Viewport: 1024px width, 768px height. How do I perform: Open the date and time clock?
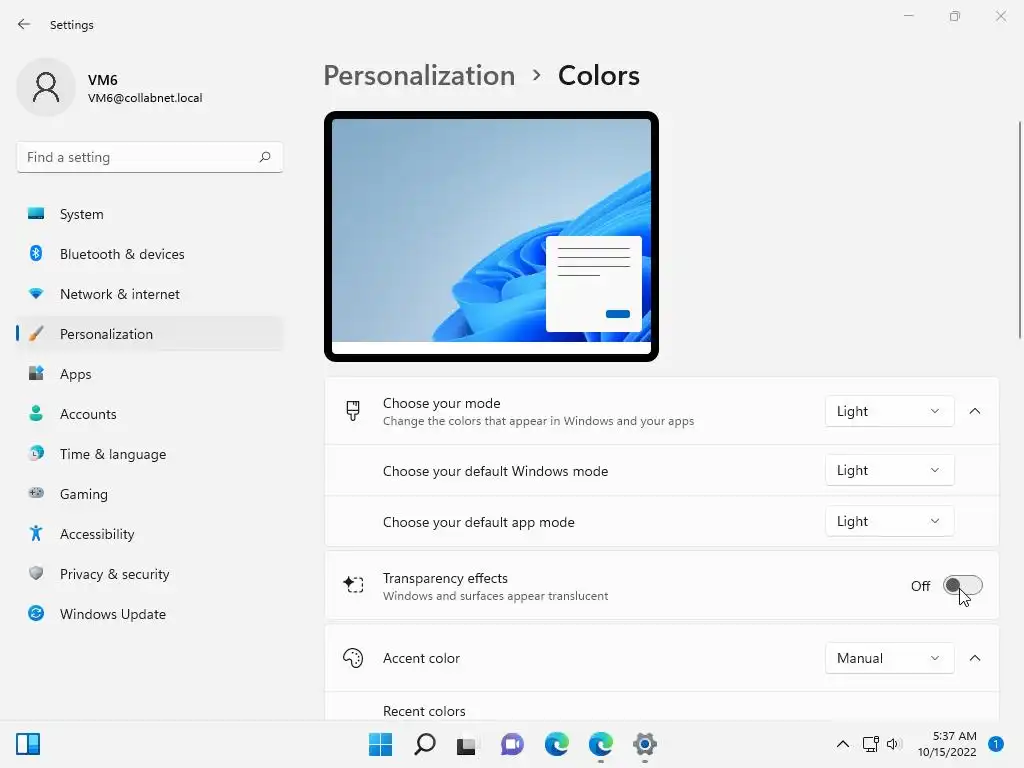point(947,744)
